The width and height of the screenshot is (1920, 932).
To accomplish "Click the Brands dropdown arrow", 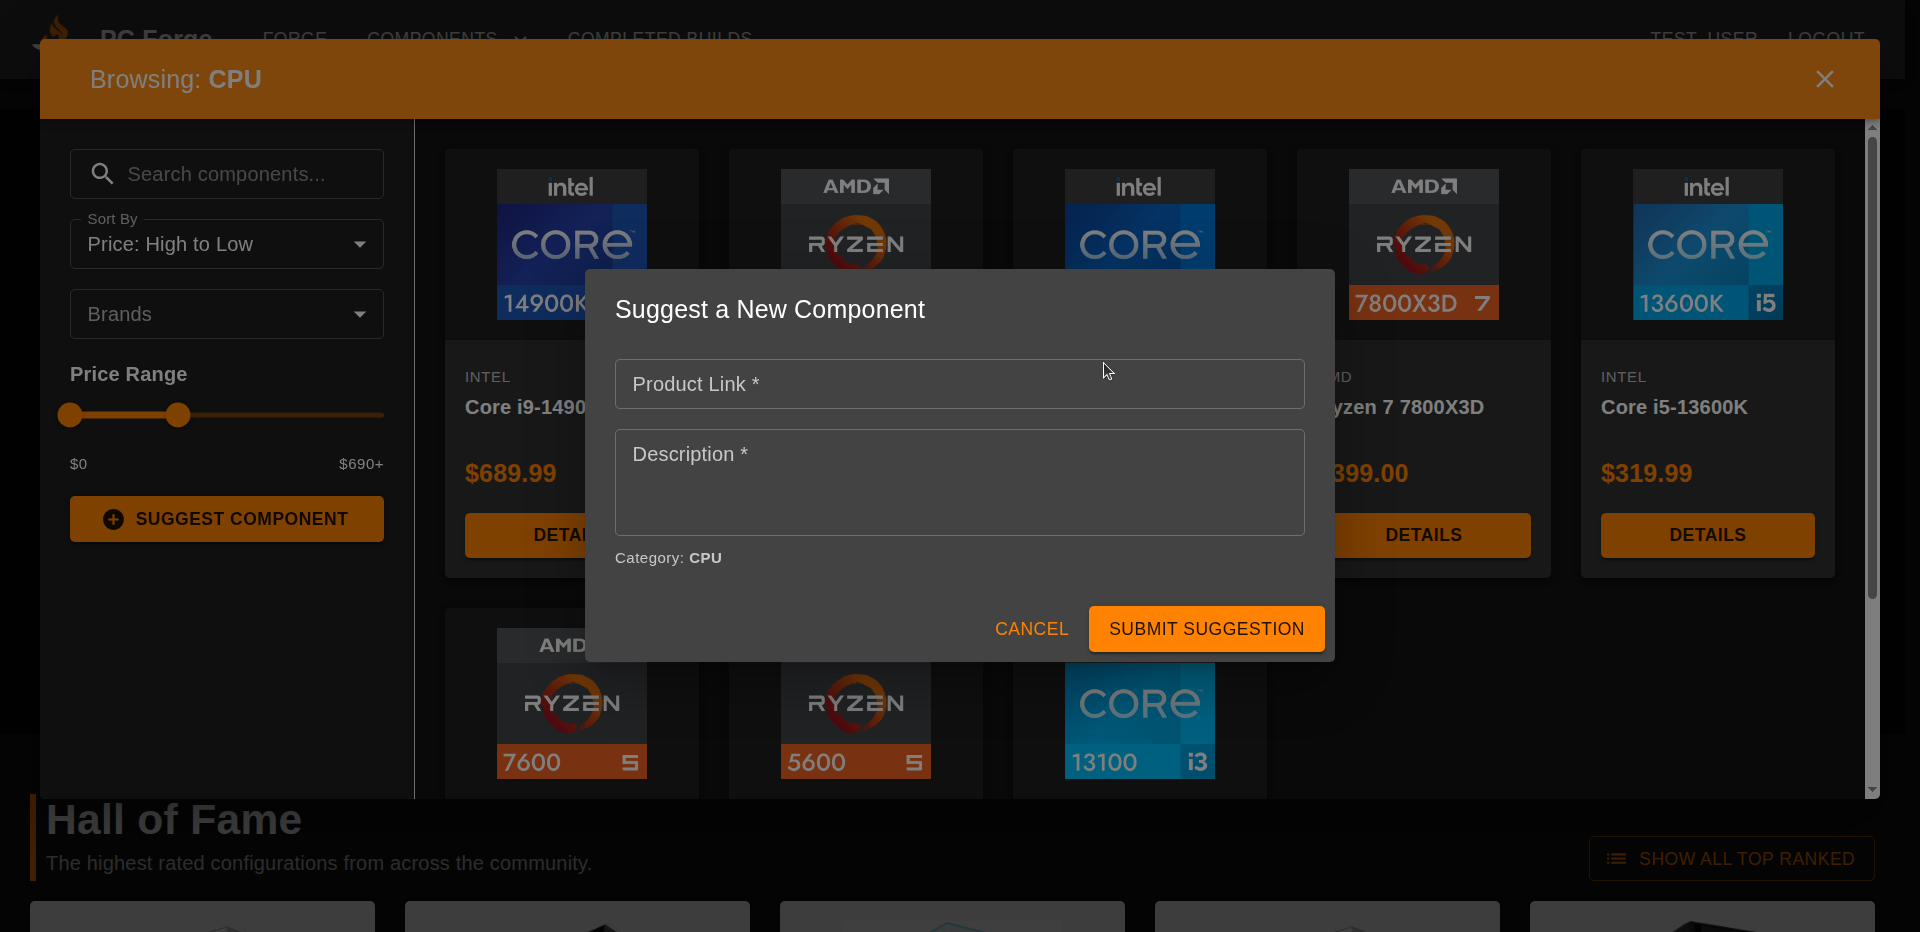I will click(x=360, y=314).
